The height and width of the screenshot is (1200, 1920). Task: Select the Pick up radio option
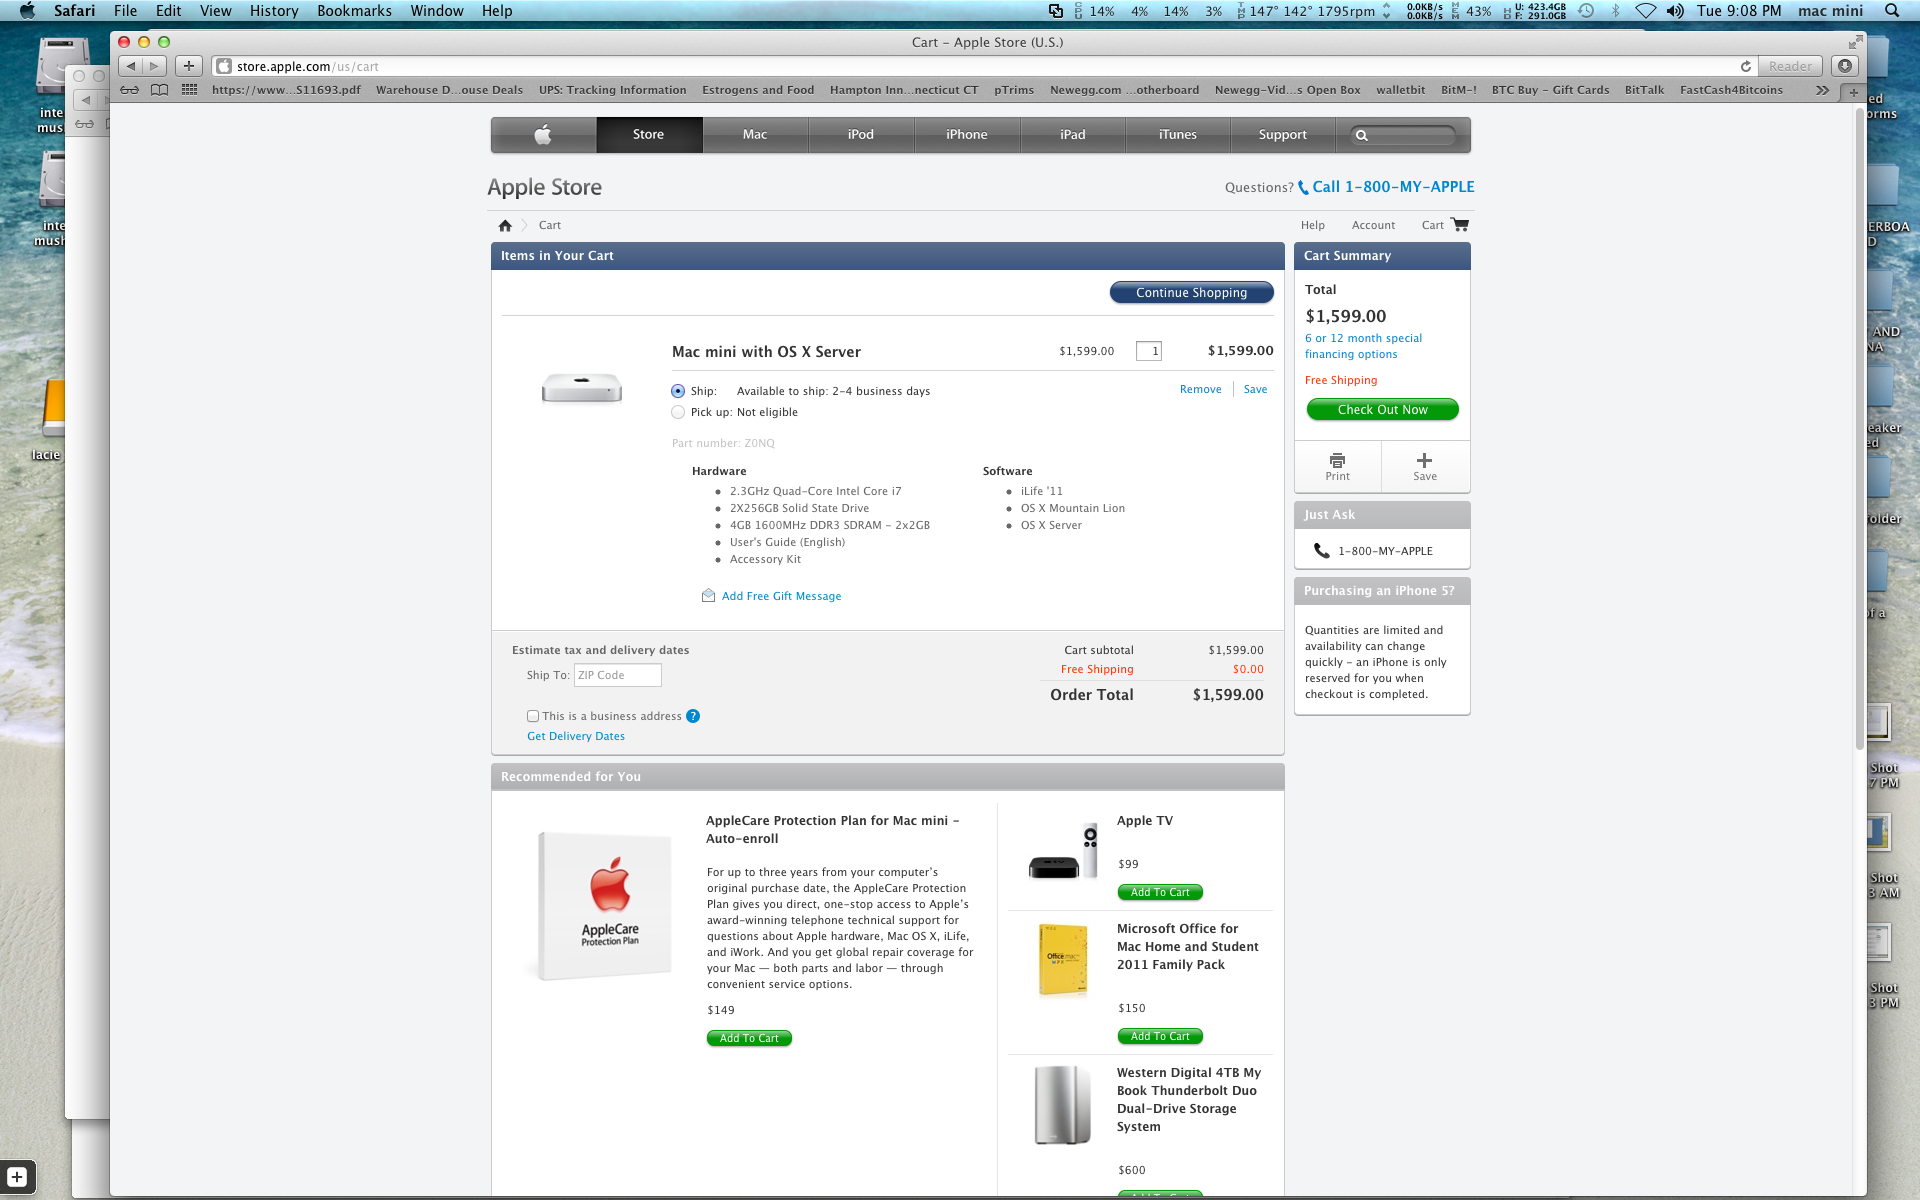[x=678, y=412]
